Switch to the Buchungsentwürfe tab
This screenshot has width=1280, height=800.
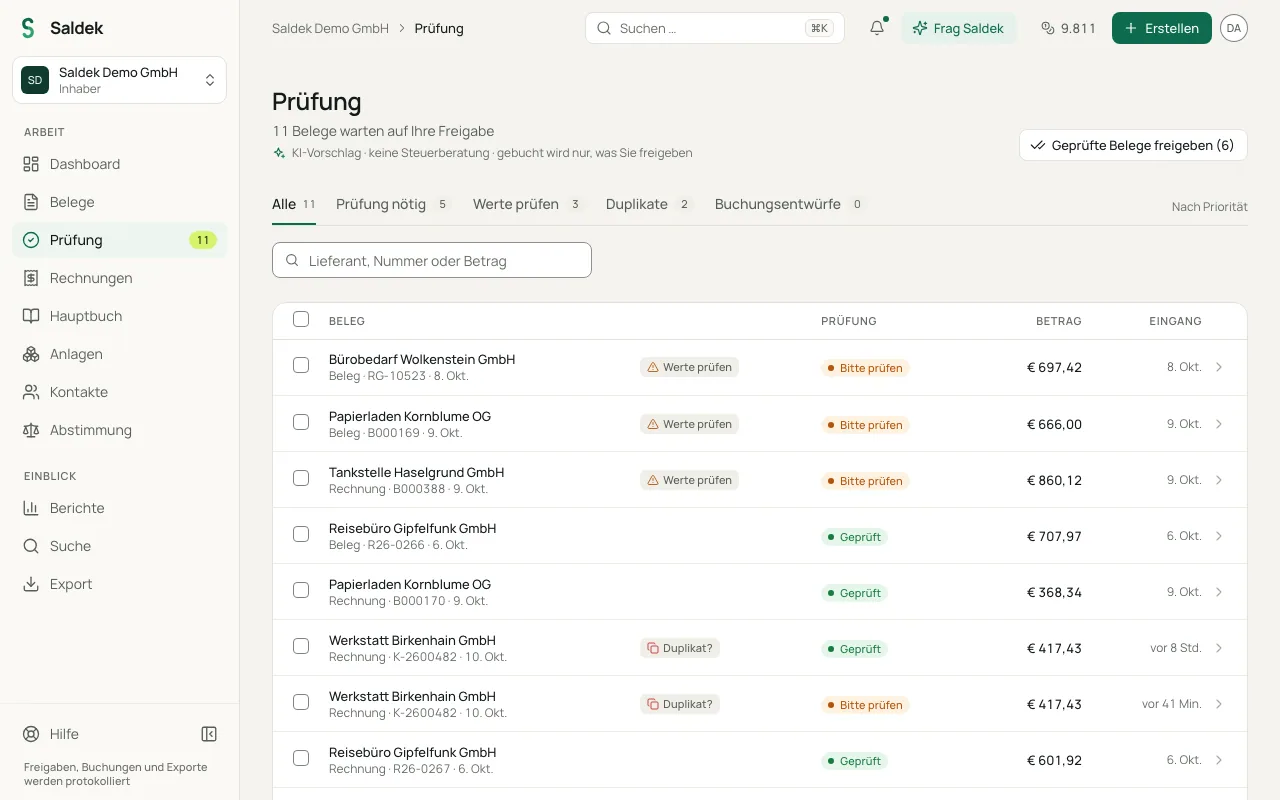coord(789,204)
